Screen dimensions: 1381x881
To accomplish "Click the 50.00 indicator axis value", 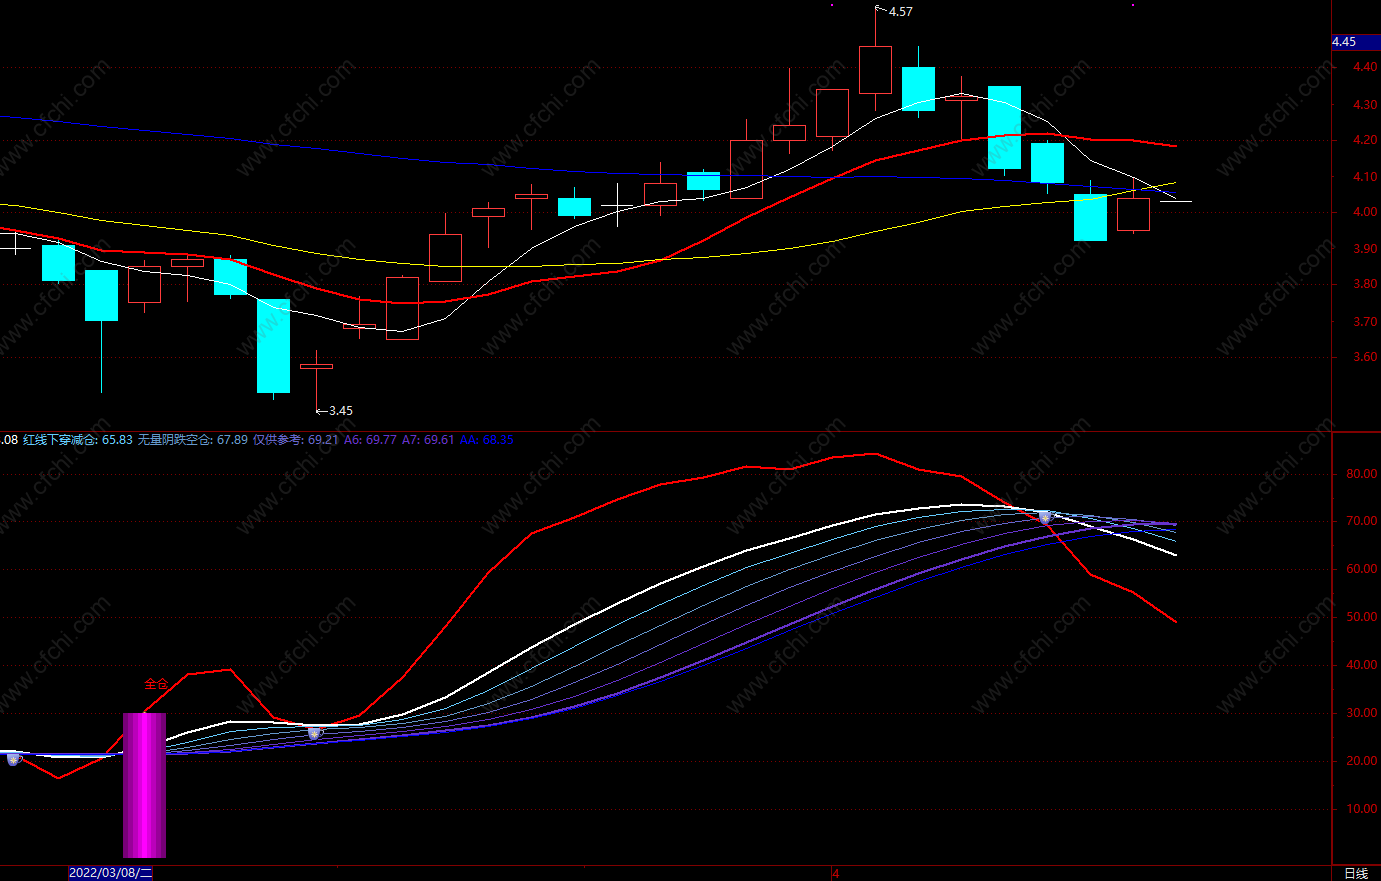I will coord(1361,617).
